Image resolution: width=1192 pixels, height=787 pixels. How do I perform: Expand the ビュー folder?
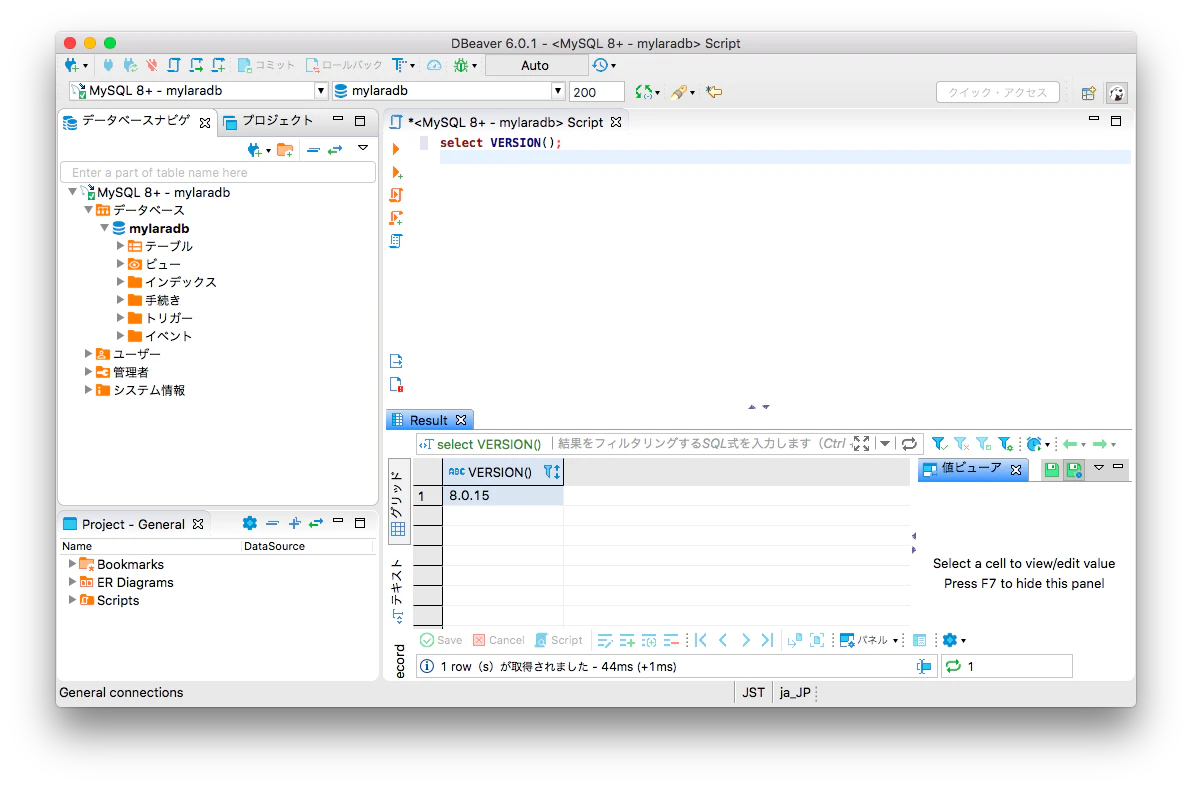tap(120, 263)
